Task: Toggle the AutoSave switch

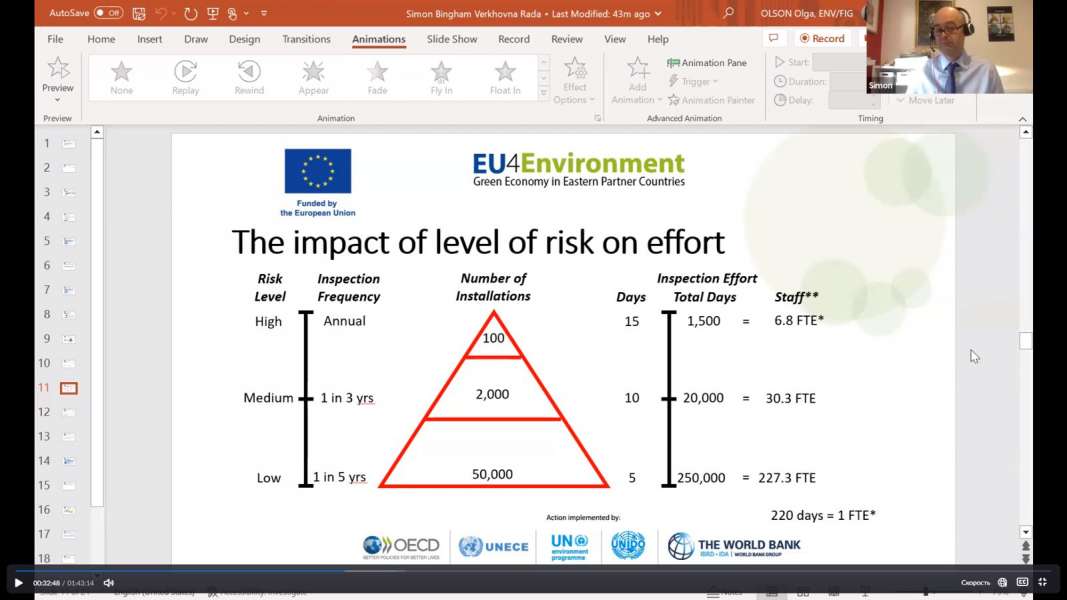Action: click(108, 13)
